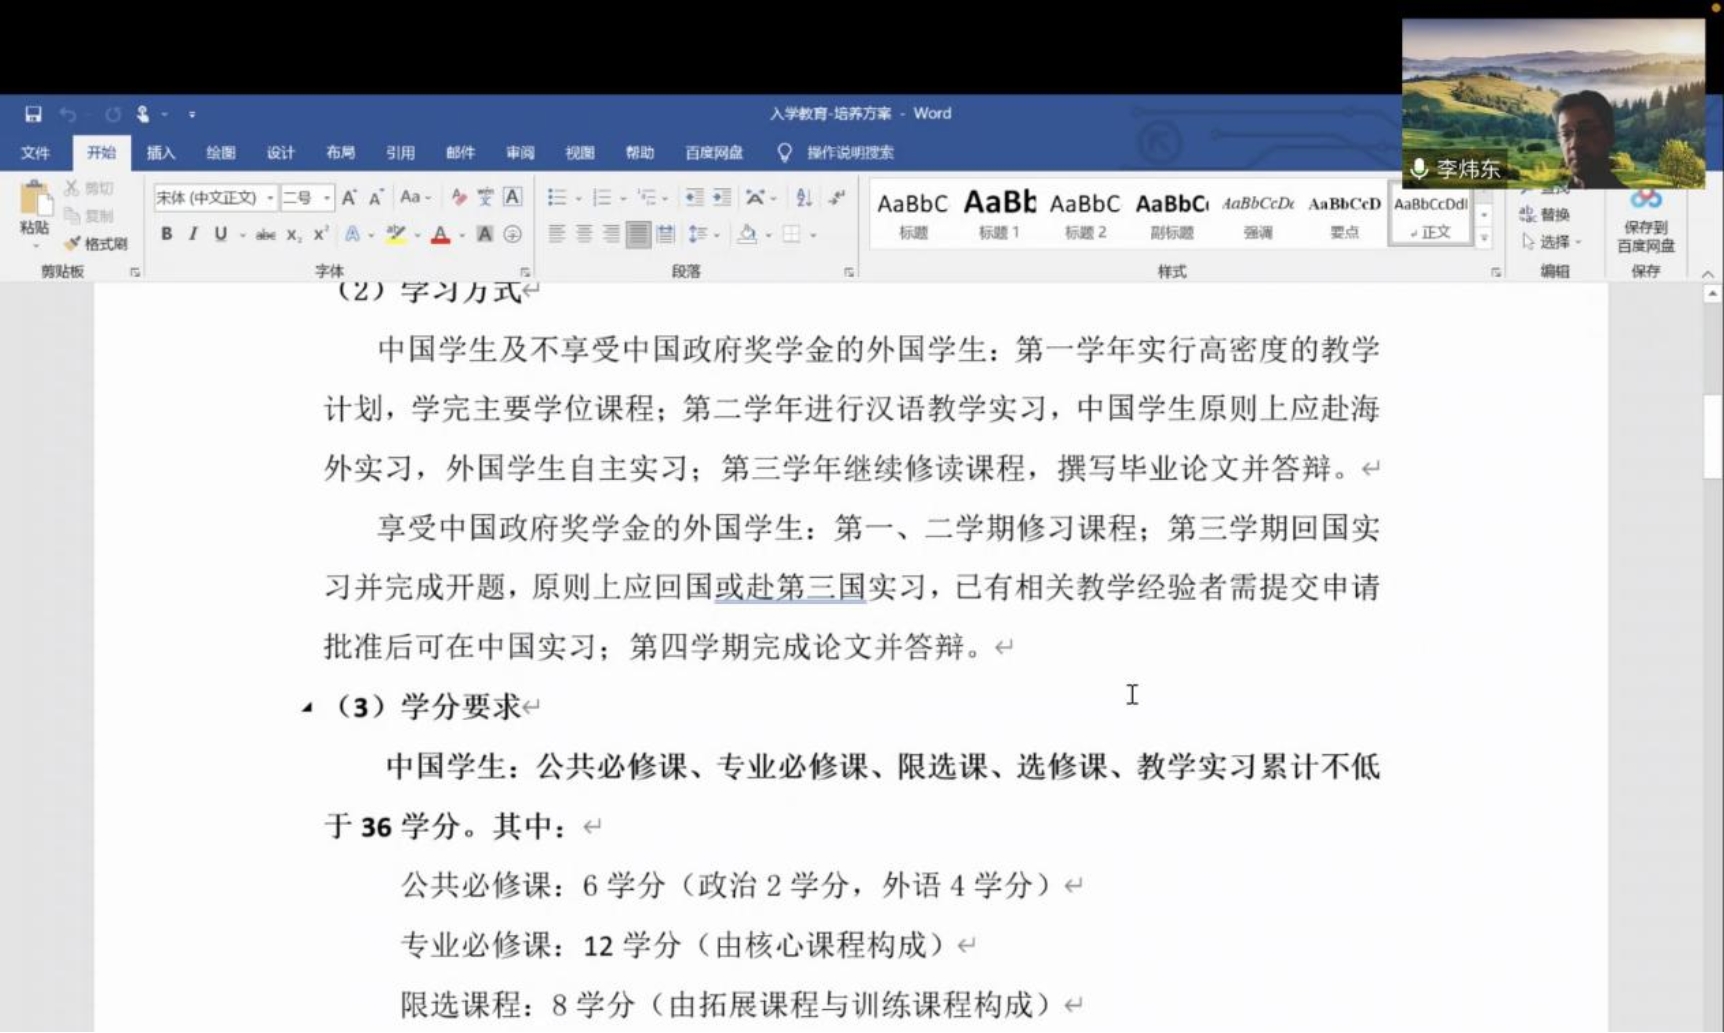Viewport: 1724px width, 1033px height.
Task: Open the 审阅 ribbon tab
Action: (x=520, y=152)
